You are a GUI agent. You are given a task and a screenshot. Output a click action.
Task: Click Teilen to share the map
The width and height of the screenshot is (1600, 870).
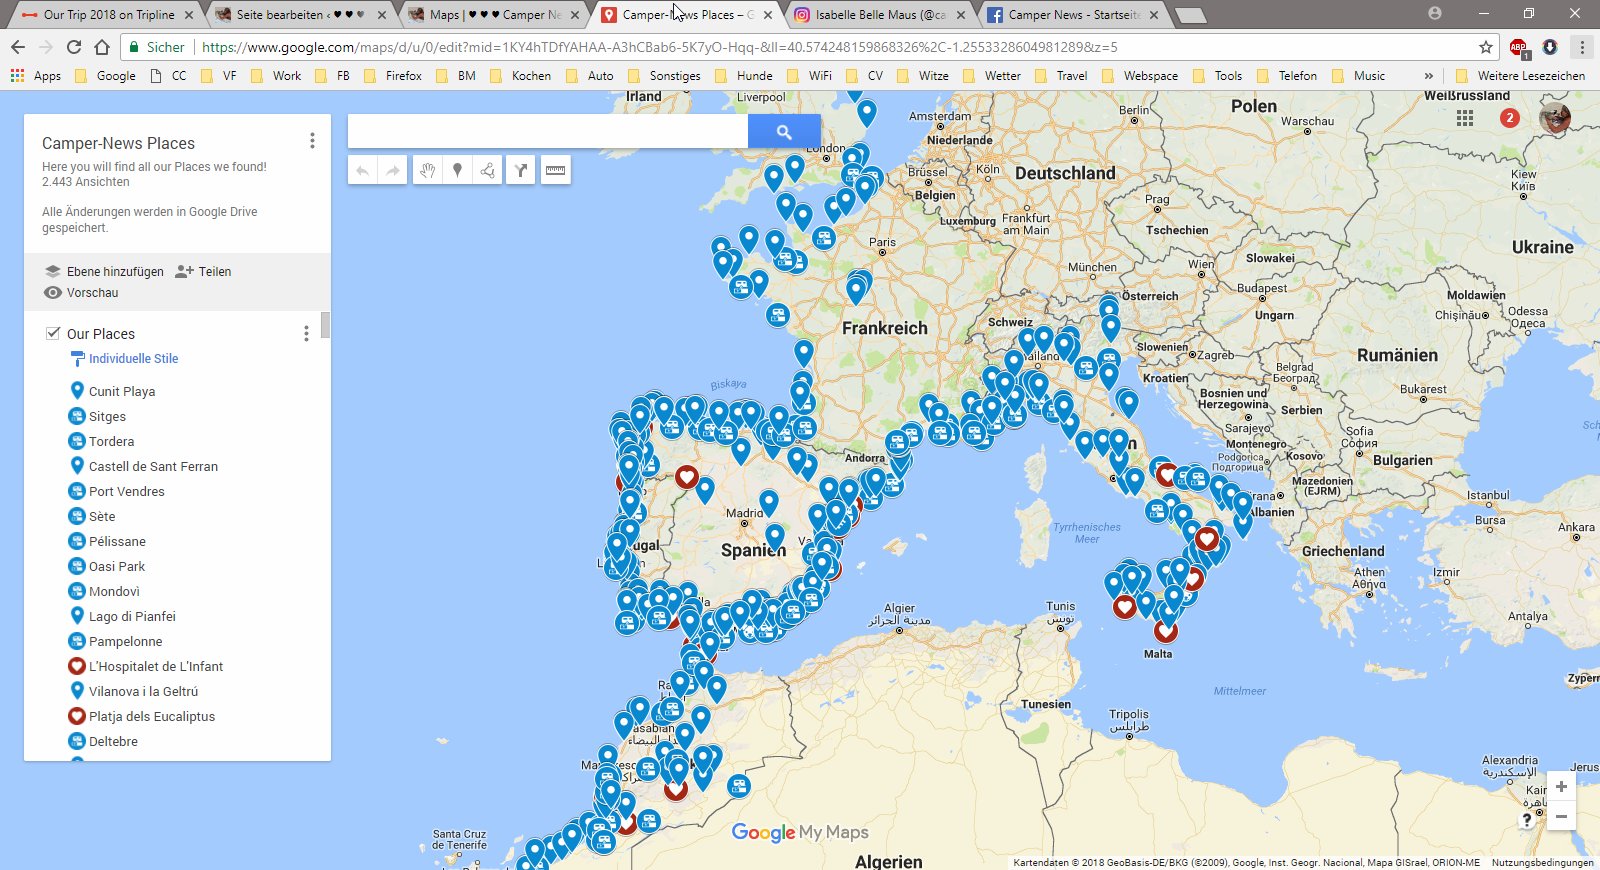pyautogui.click(x=203, y=271)
